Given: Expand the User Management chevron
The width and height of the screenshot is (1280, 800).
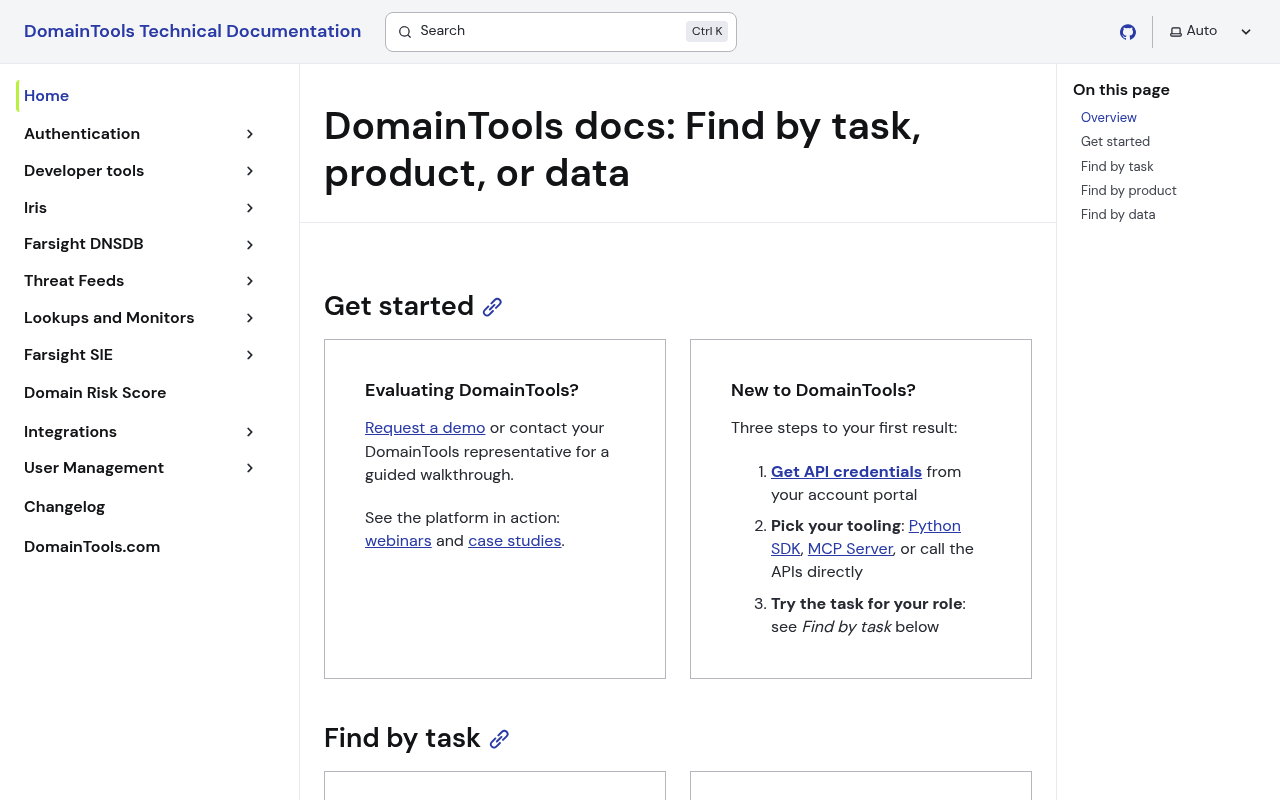Looking at the screenshot, I should click(250, 468).
